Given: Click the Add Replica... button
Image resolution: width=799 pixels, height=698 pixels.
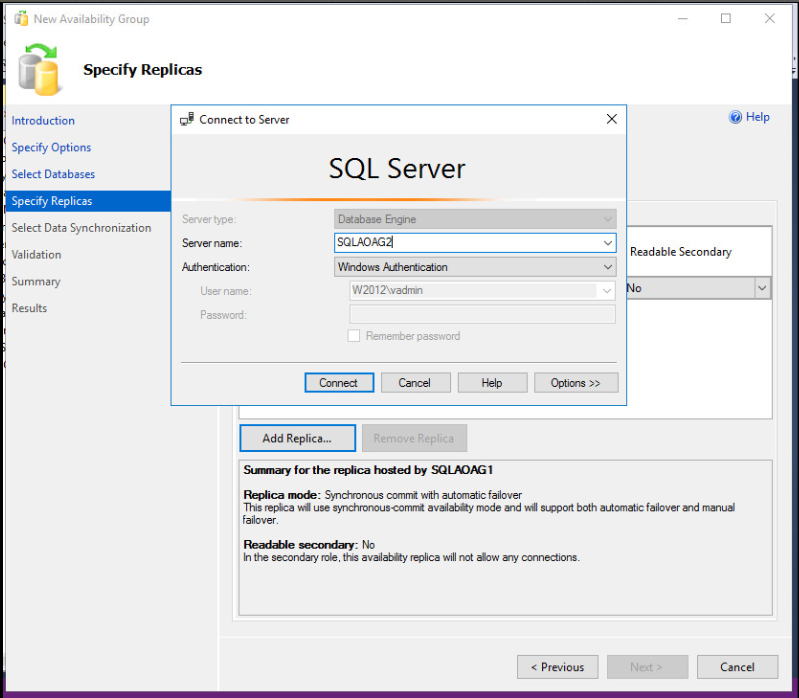Looking at the screenshot, I should pos(298,438).
